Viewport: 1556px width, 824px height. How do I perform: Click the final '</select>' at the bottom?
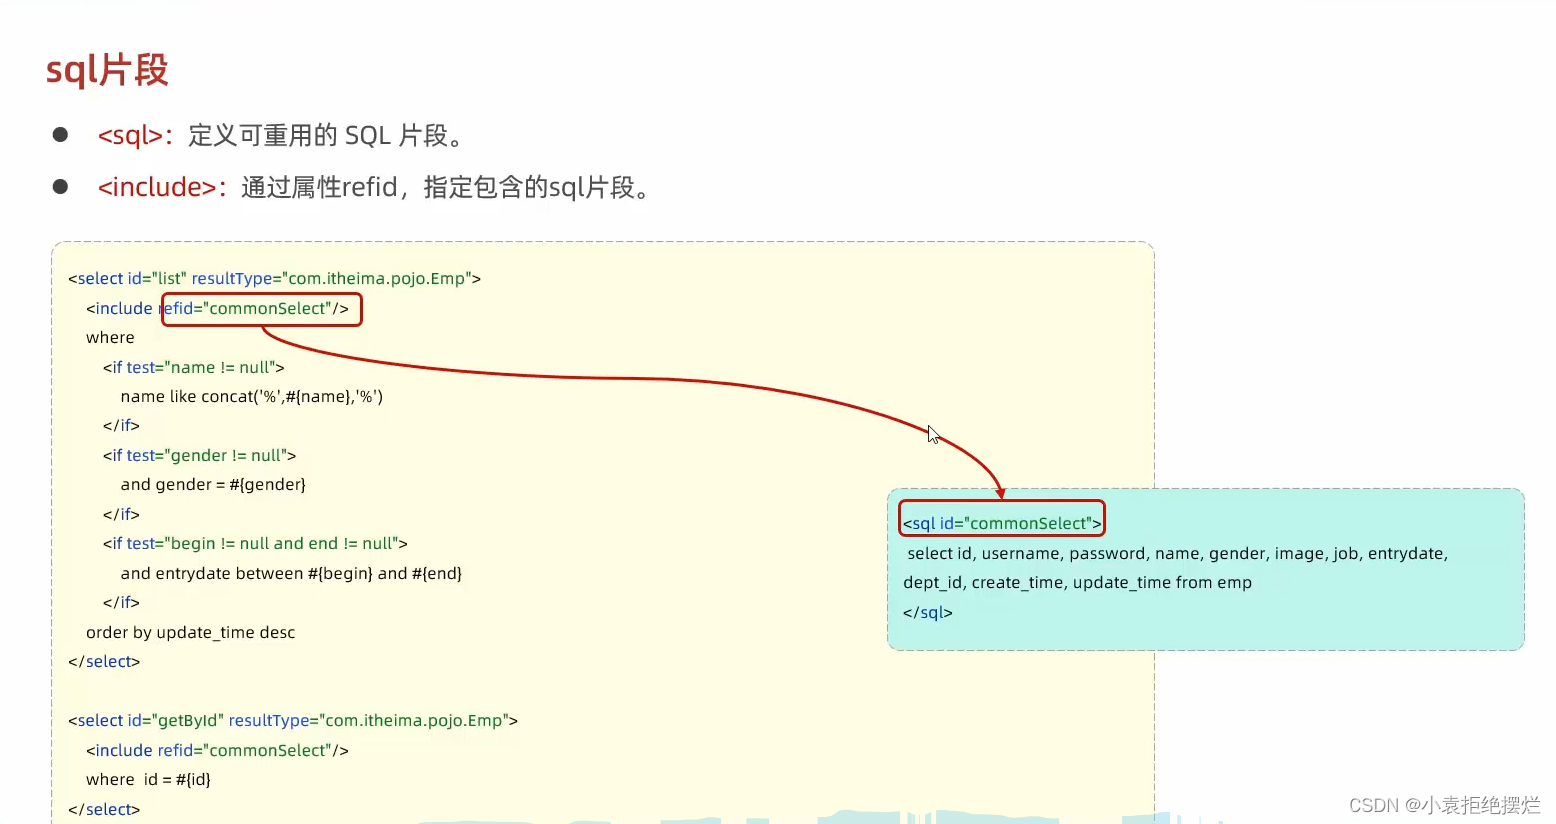[x=104, y=809]
